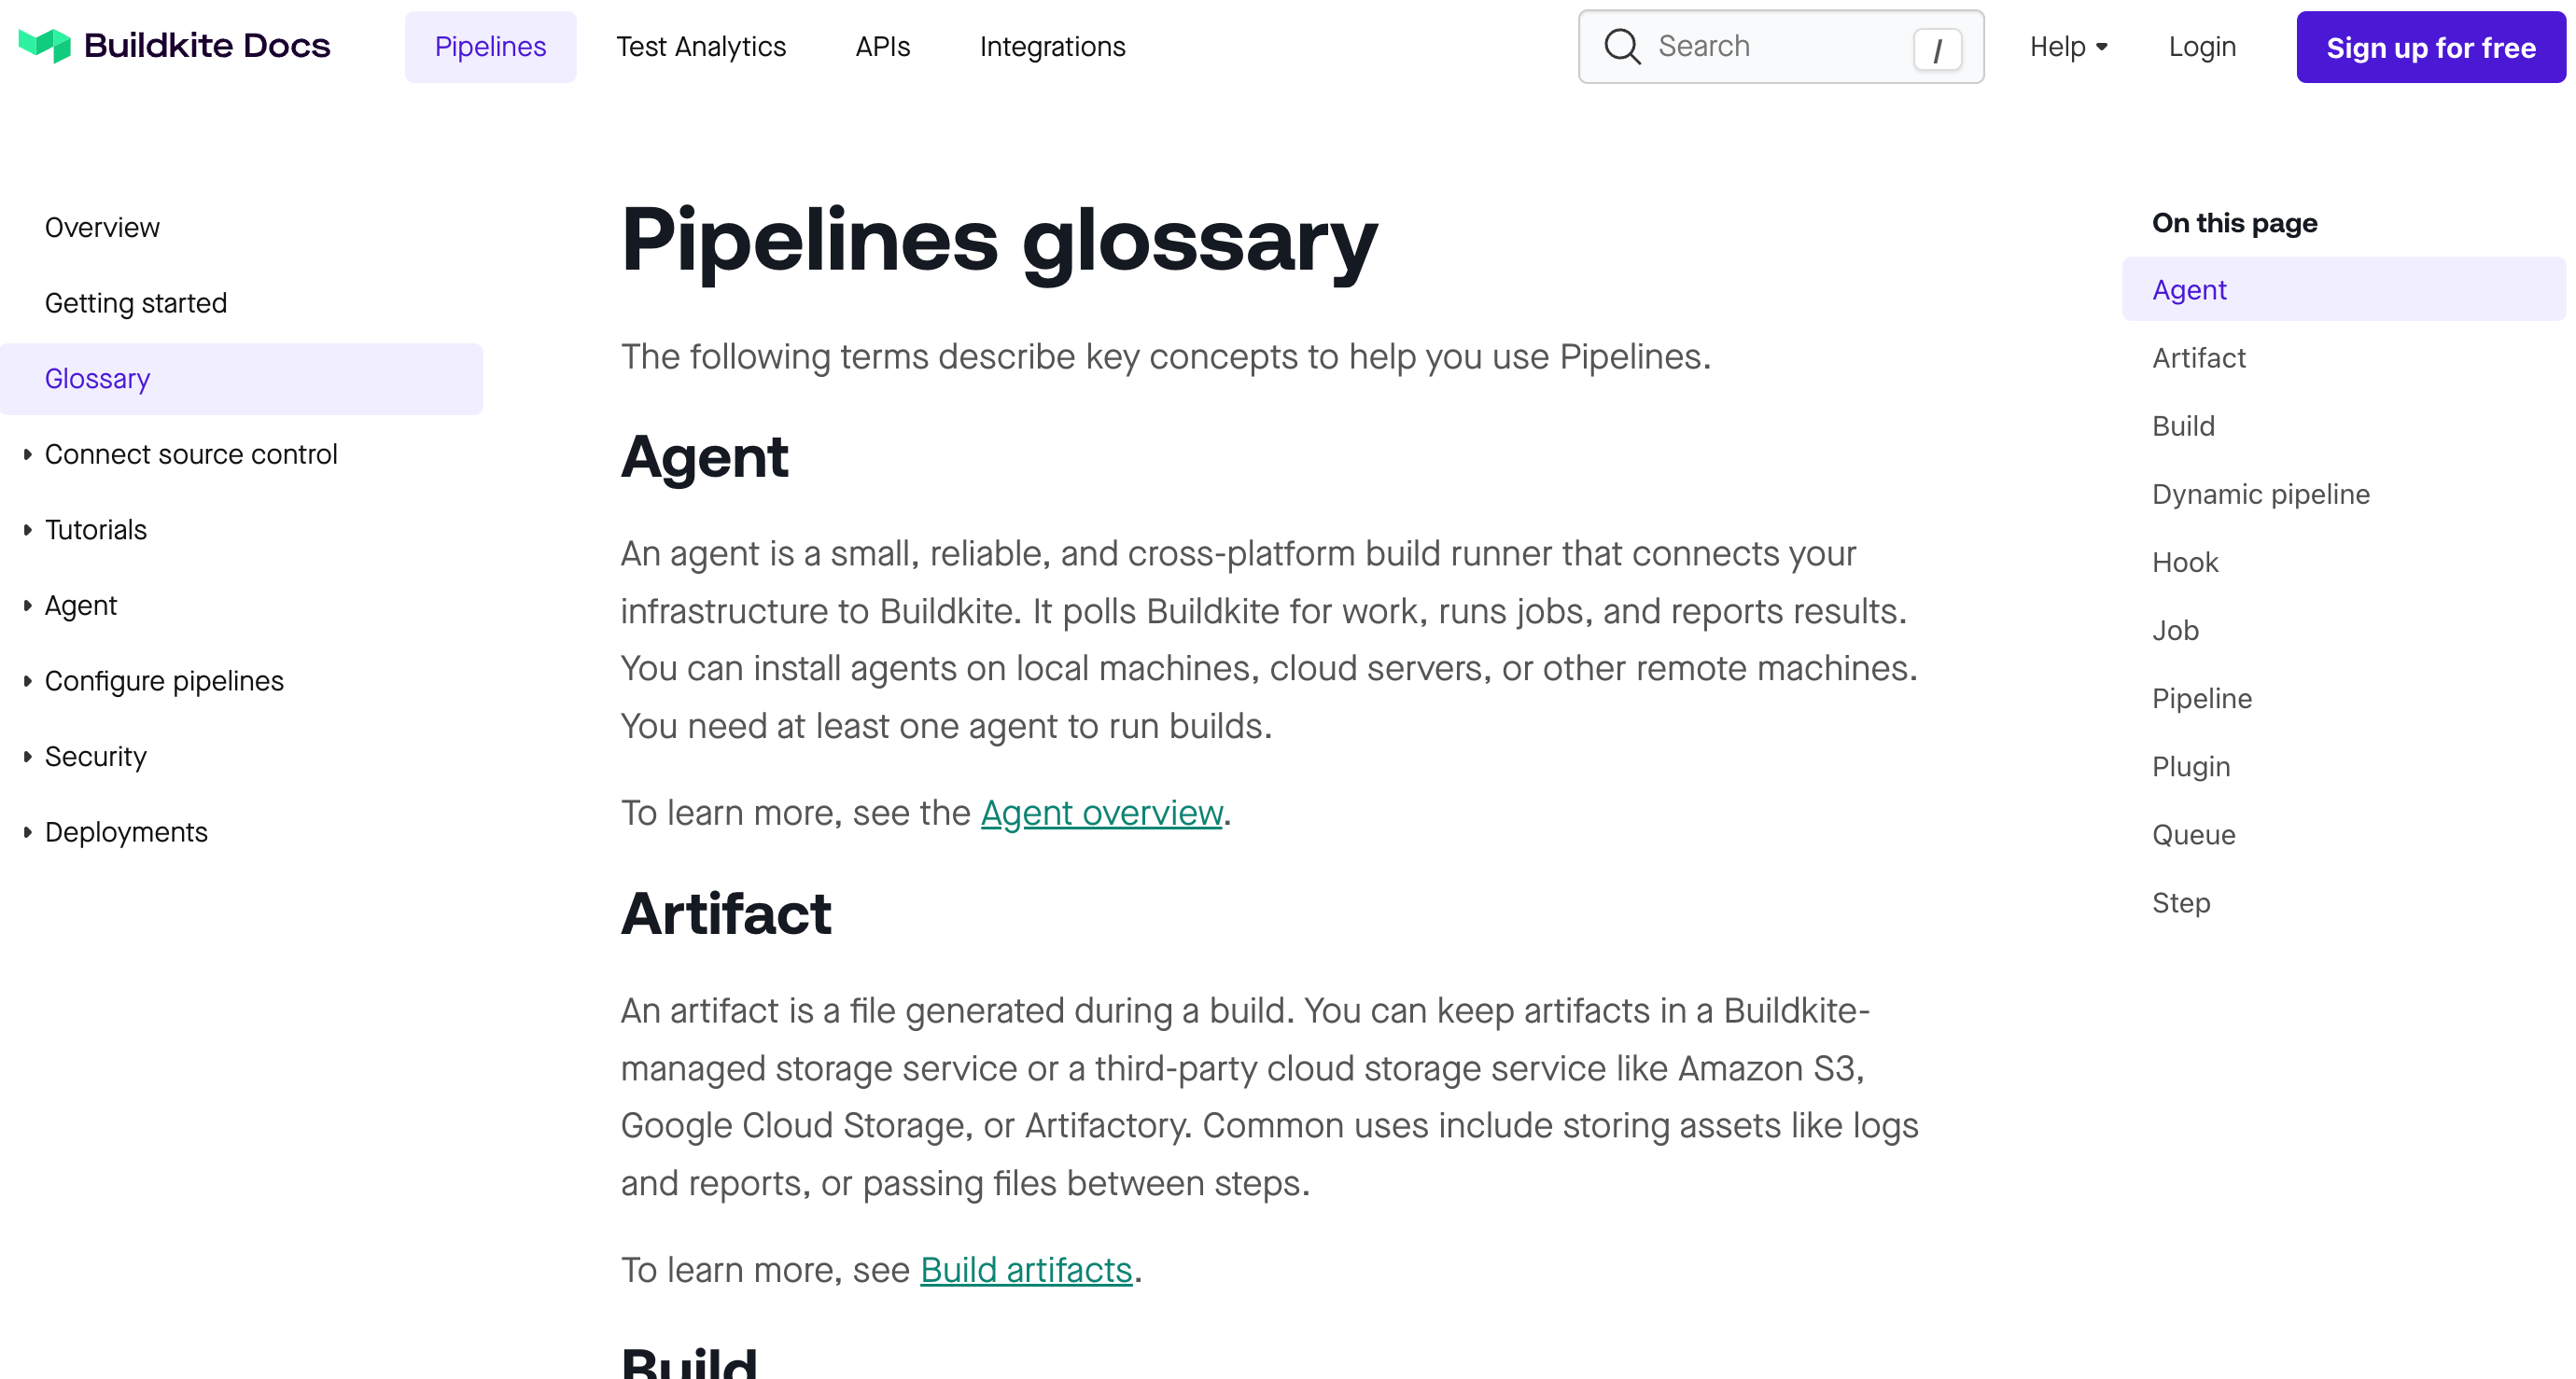2576x1379 pixels.
Task: Click the search magnifier icon
Action: click(1621, 46)
